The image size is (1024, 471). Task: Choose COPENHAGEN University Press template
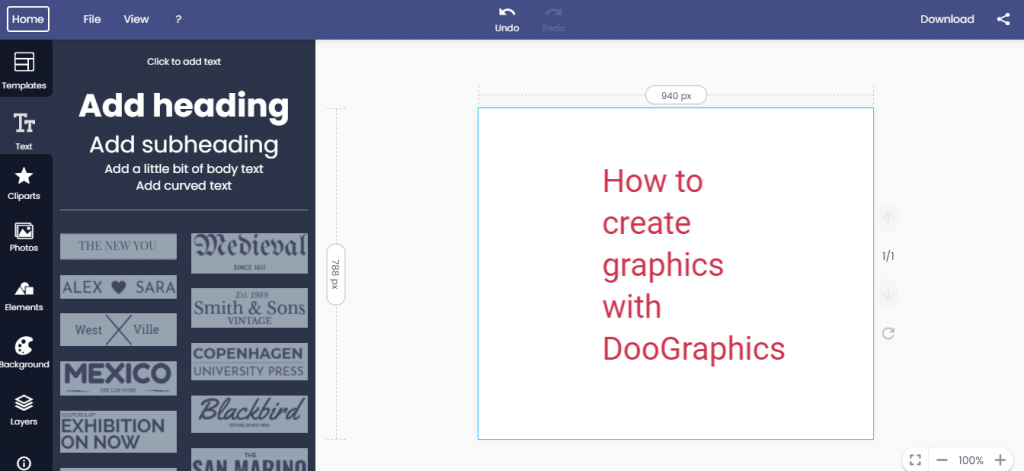(x=249, y=361)
